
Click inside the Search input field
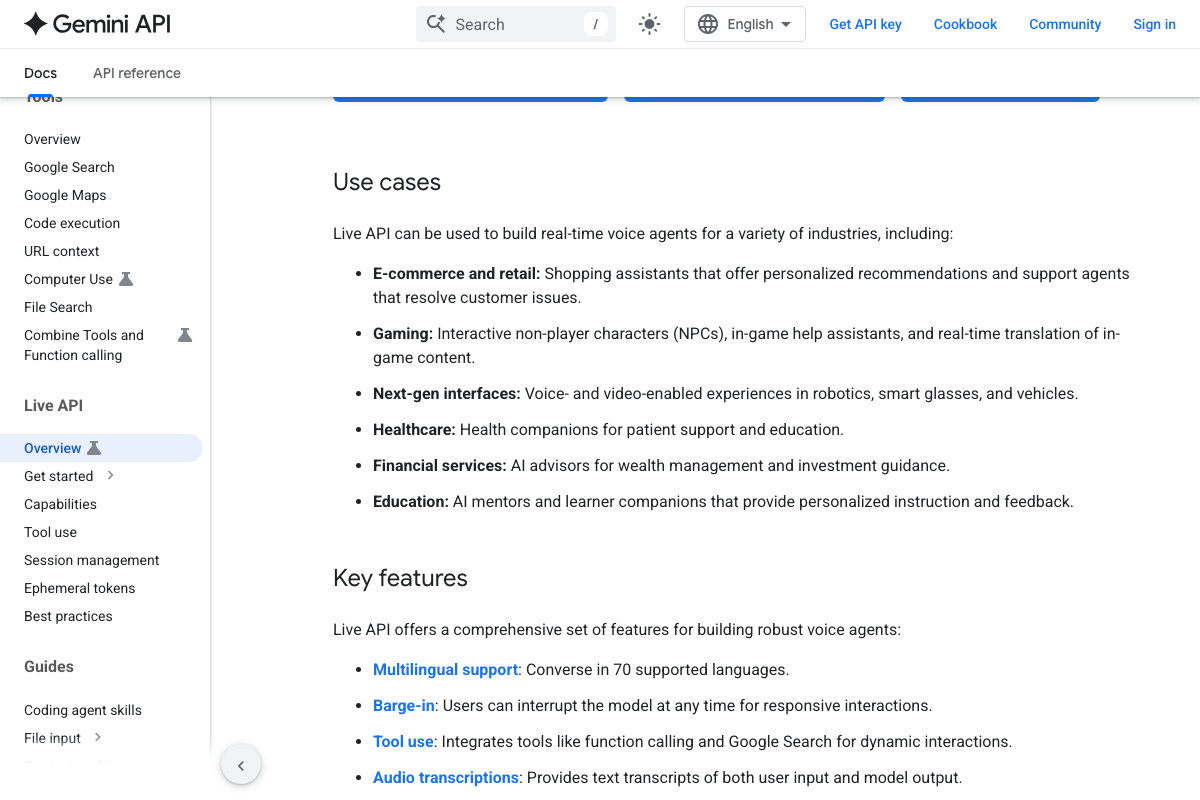510,23
